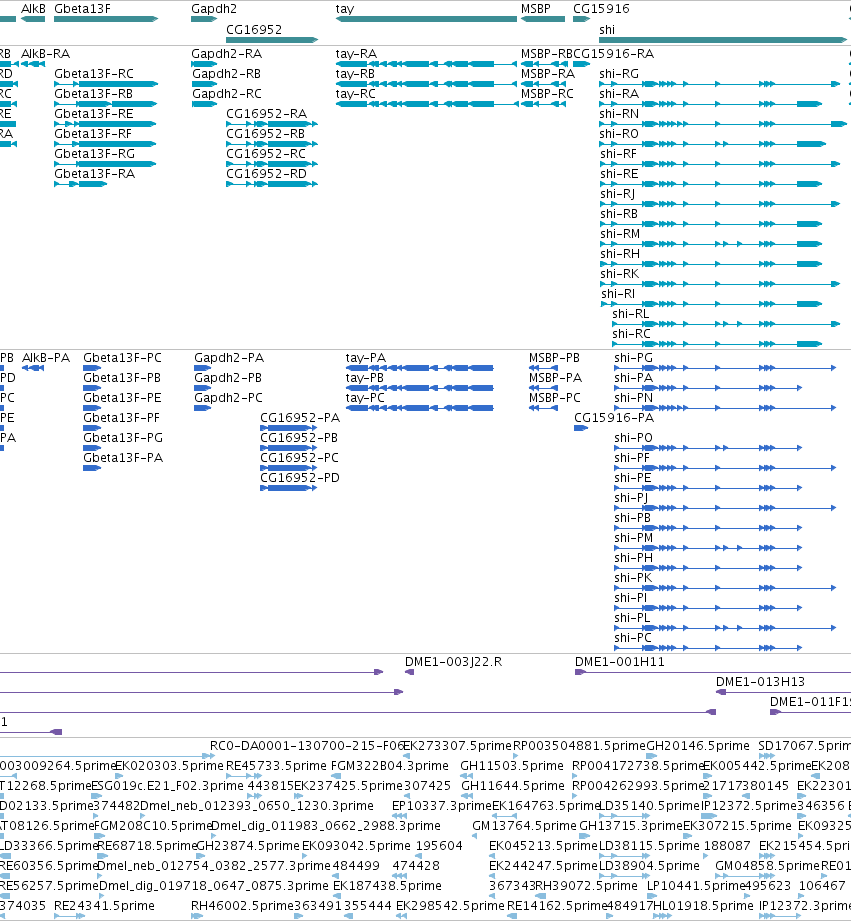851x921 pixels.
Task: Select transcript tay-RC
Action: coord(355,93)
